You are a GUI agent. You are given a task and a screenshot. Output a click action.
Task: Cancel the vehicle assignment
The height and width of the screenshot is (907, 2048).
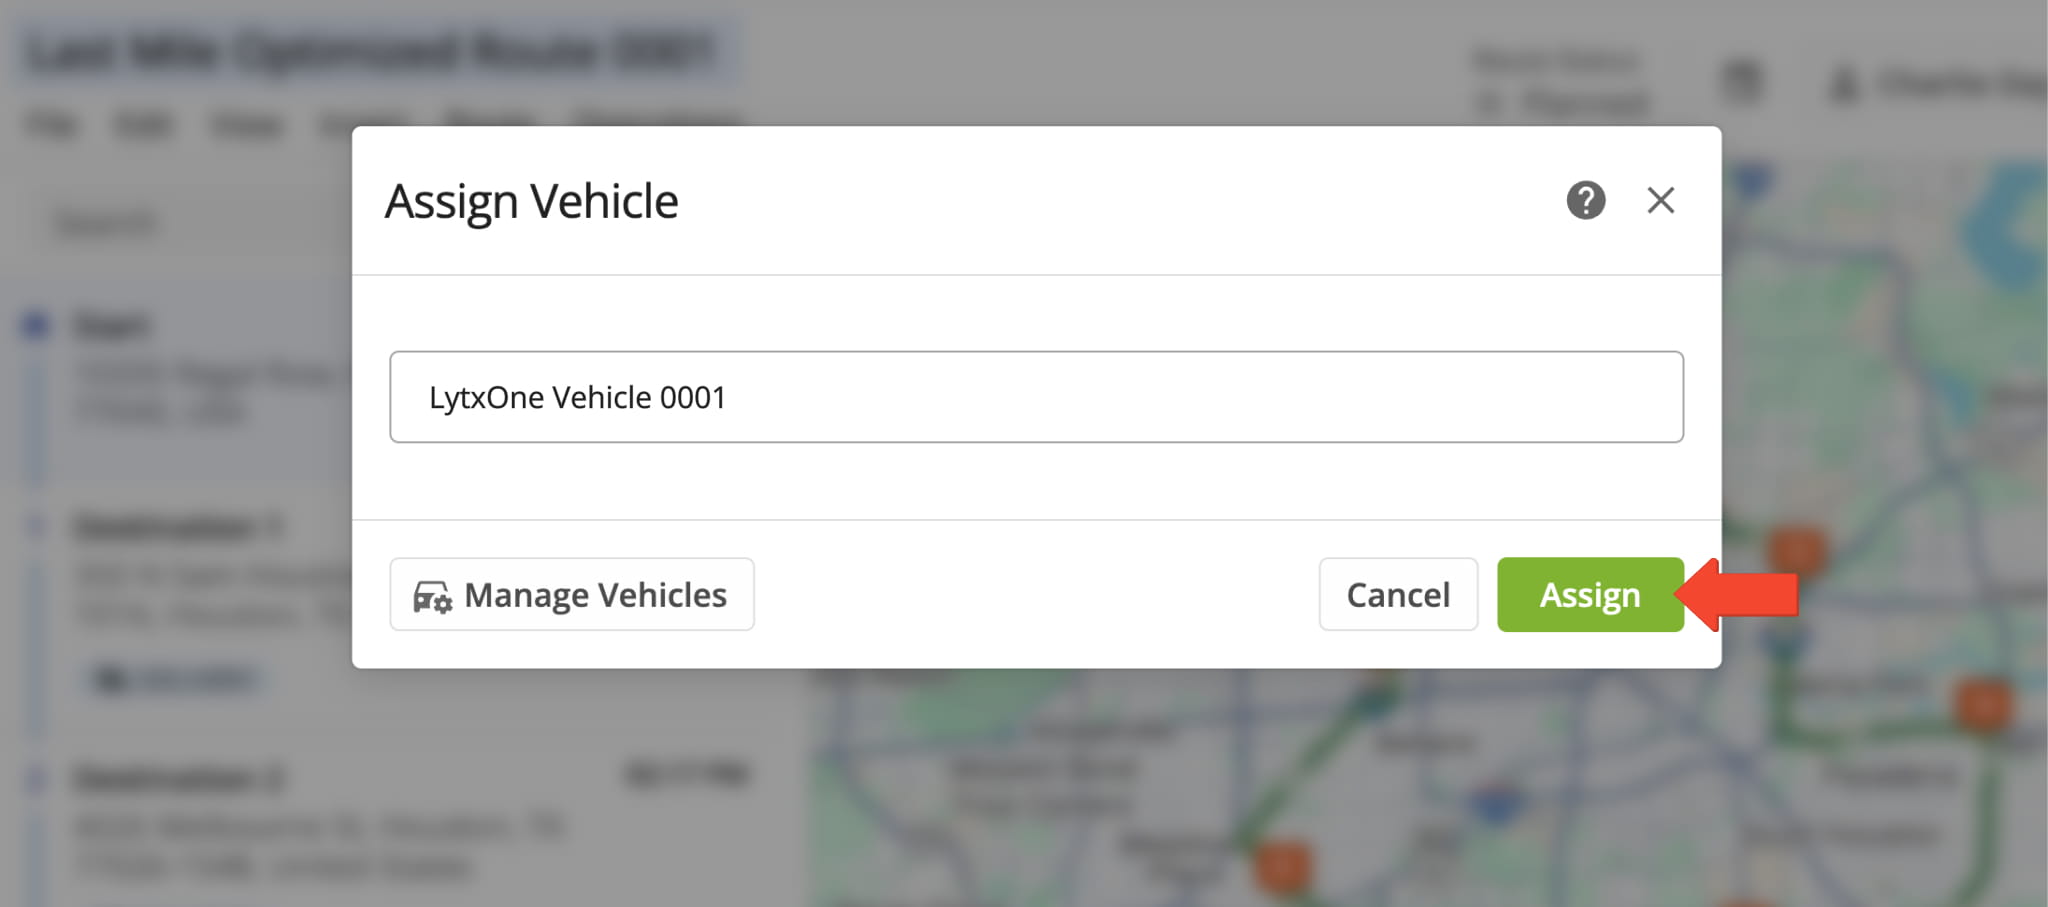coord(1397,595)
